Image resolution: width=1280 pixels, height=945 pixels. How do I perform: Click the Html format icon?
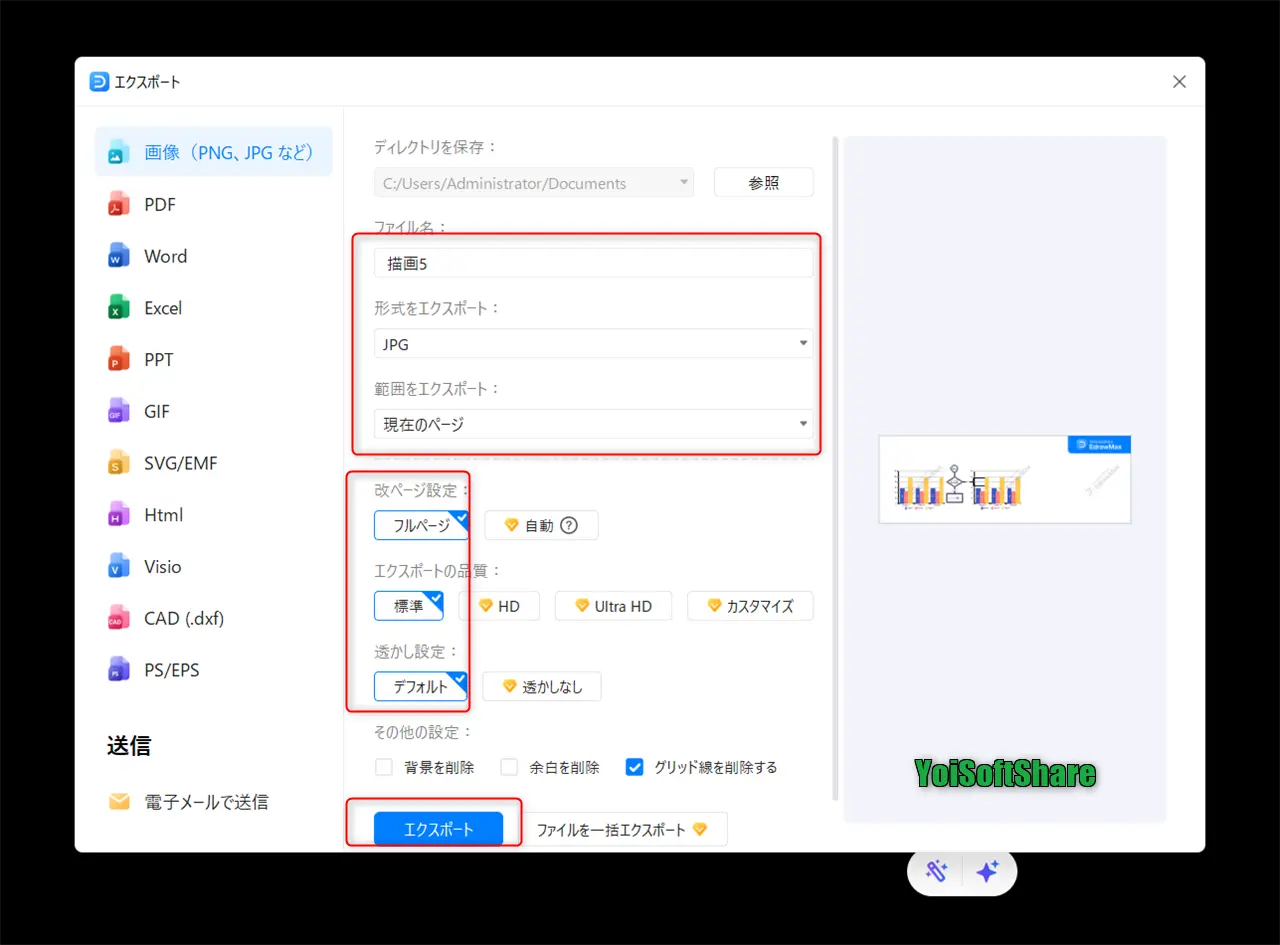point(119,515)
